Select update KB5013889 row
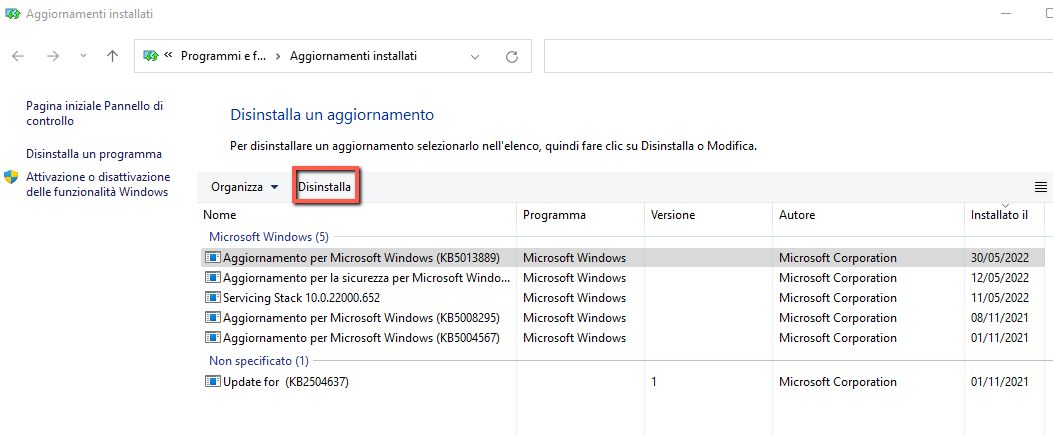1053x435 pixels. [x=623, y=258]
